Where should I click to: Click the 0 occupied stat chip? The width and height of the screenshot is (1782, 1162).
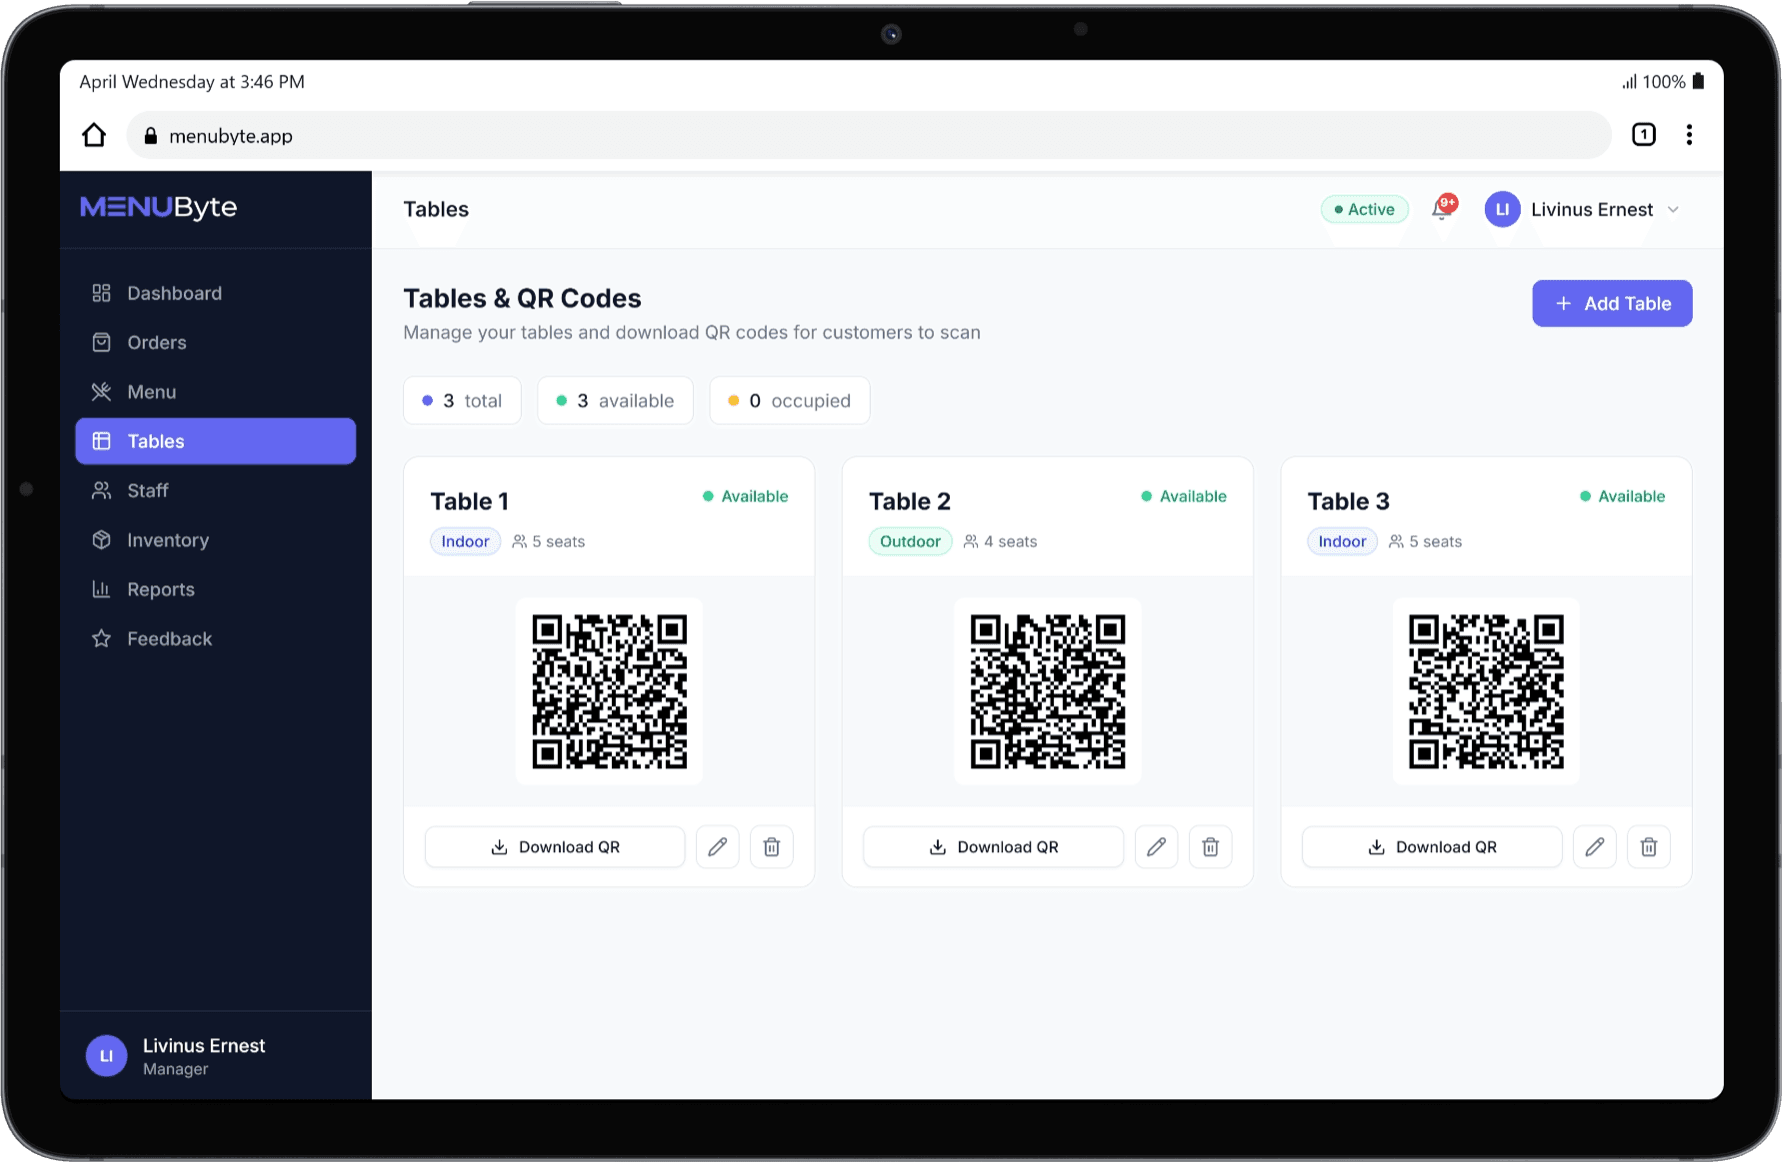pyautogui.click(x=789, y=400)
